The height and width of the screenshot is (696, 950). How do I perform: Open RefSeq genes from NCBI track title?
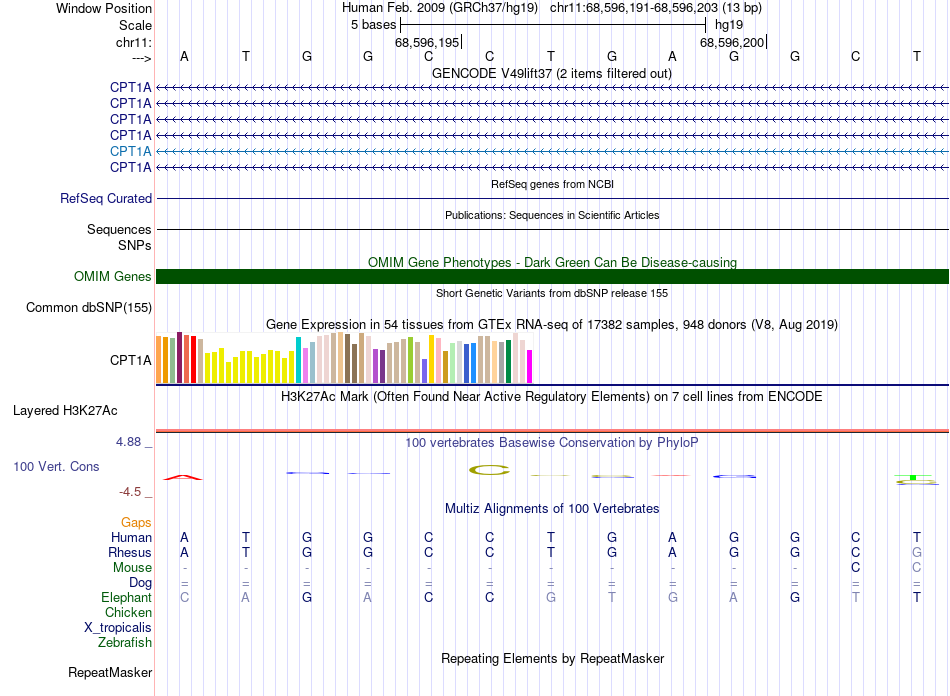(552, 184)
